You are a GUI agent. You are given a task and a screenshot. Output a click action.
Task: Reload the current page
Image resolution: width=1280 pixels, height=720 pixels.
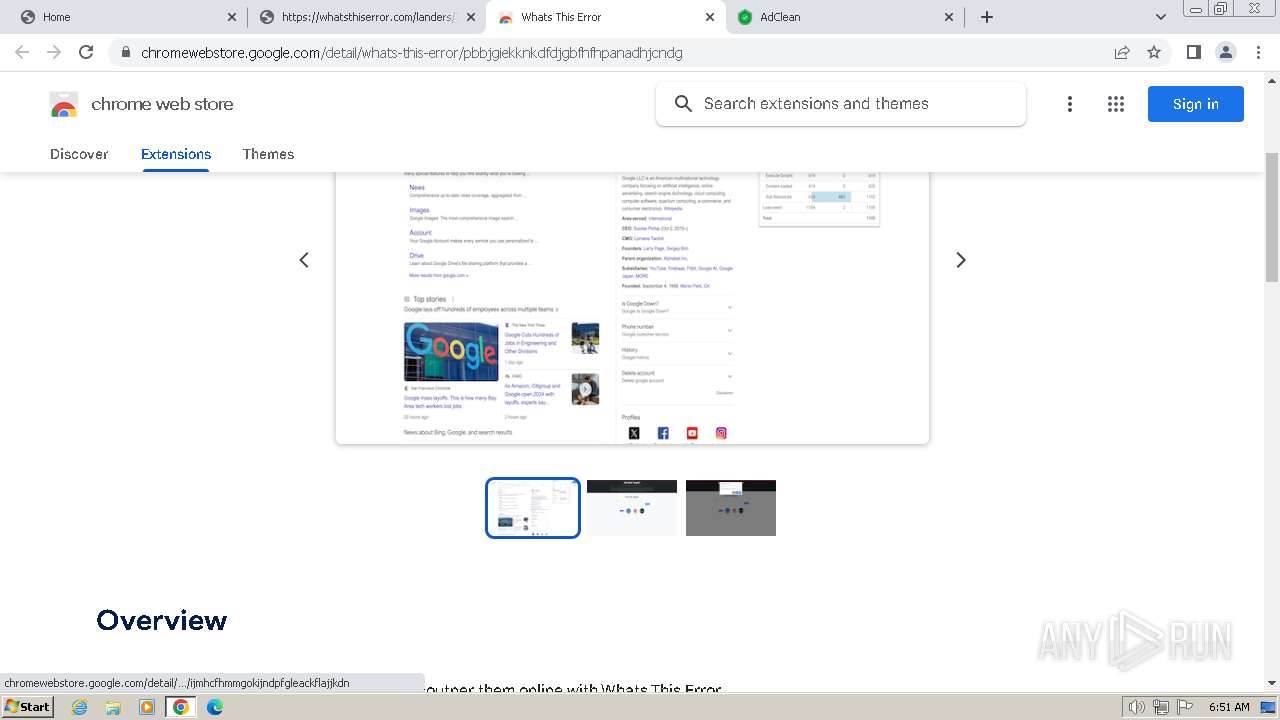(x=86, y=52)
